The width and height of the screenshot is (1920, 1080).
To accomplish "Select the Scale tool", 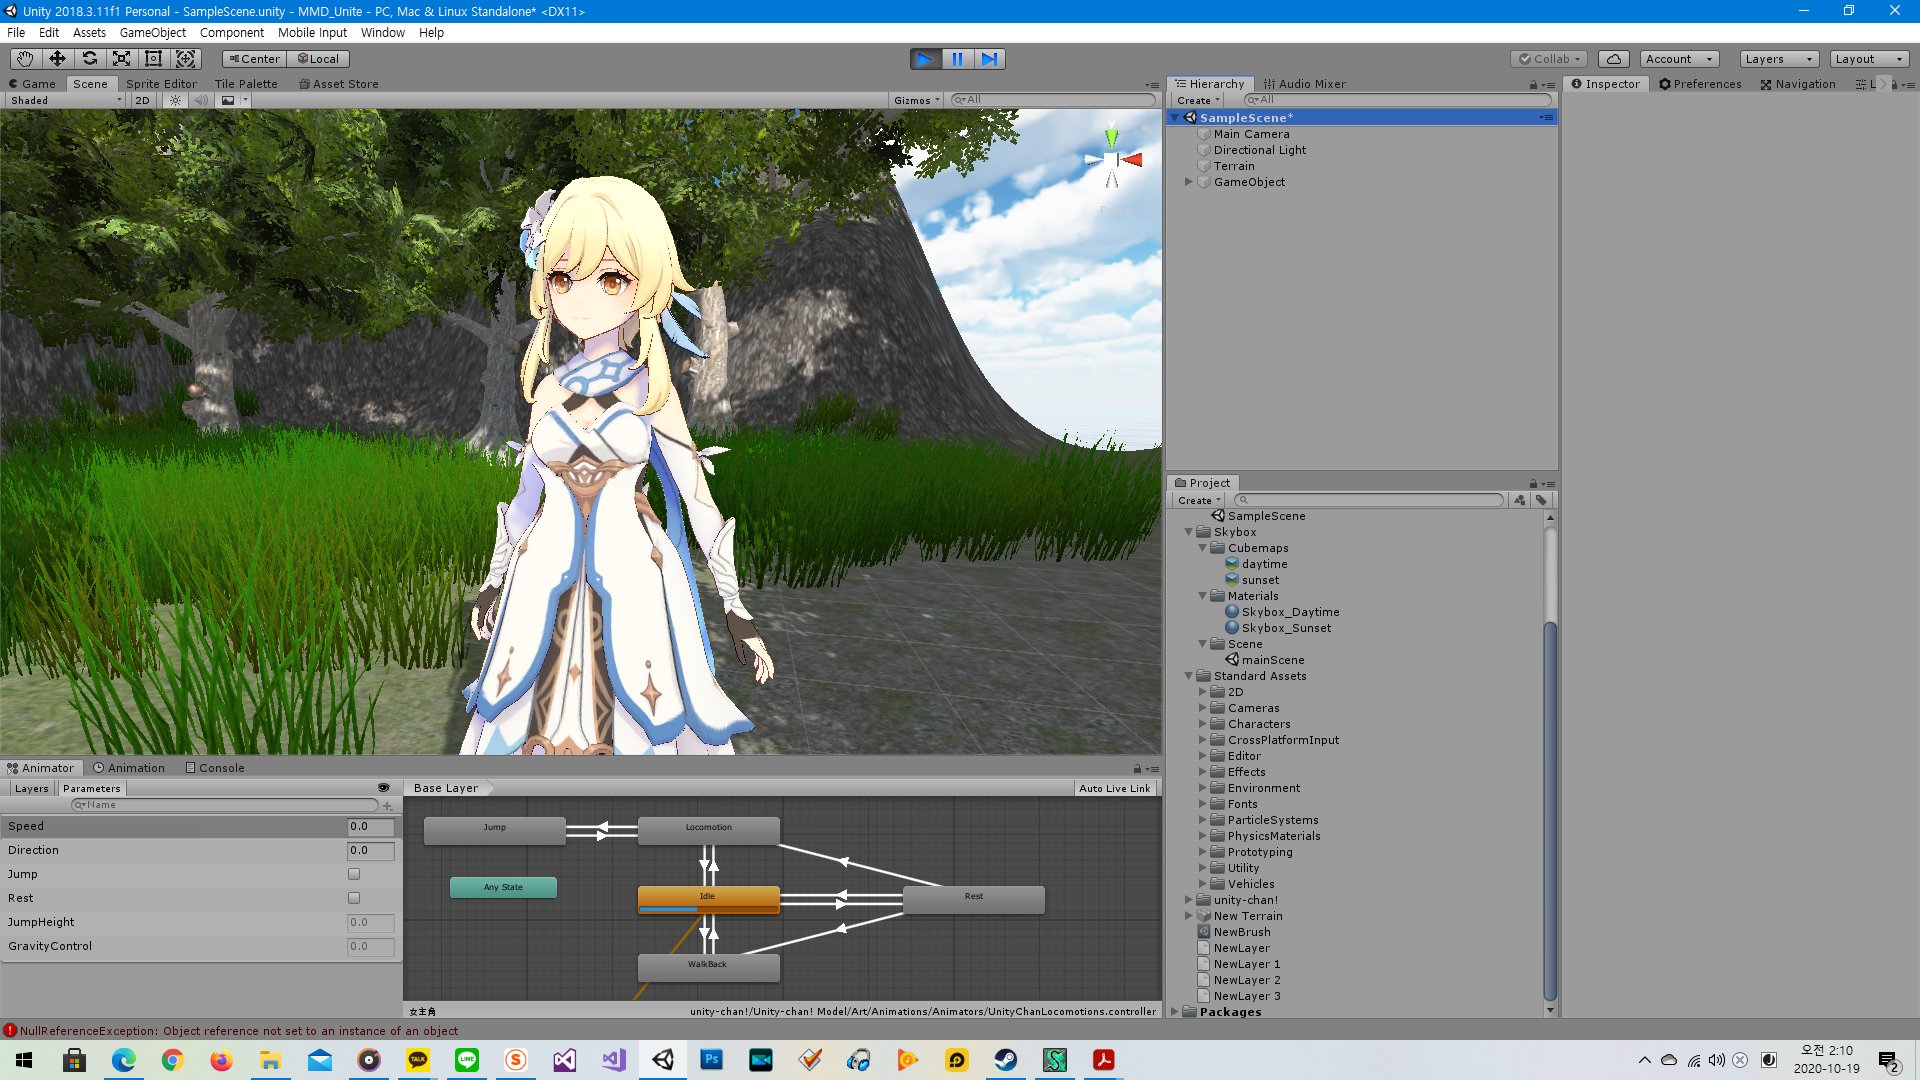I will (121, 59).
